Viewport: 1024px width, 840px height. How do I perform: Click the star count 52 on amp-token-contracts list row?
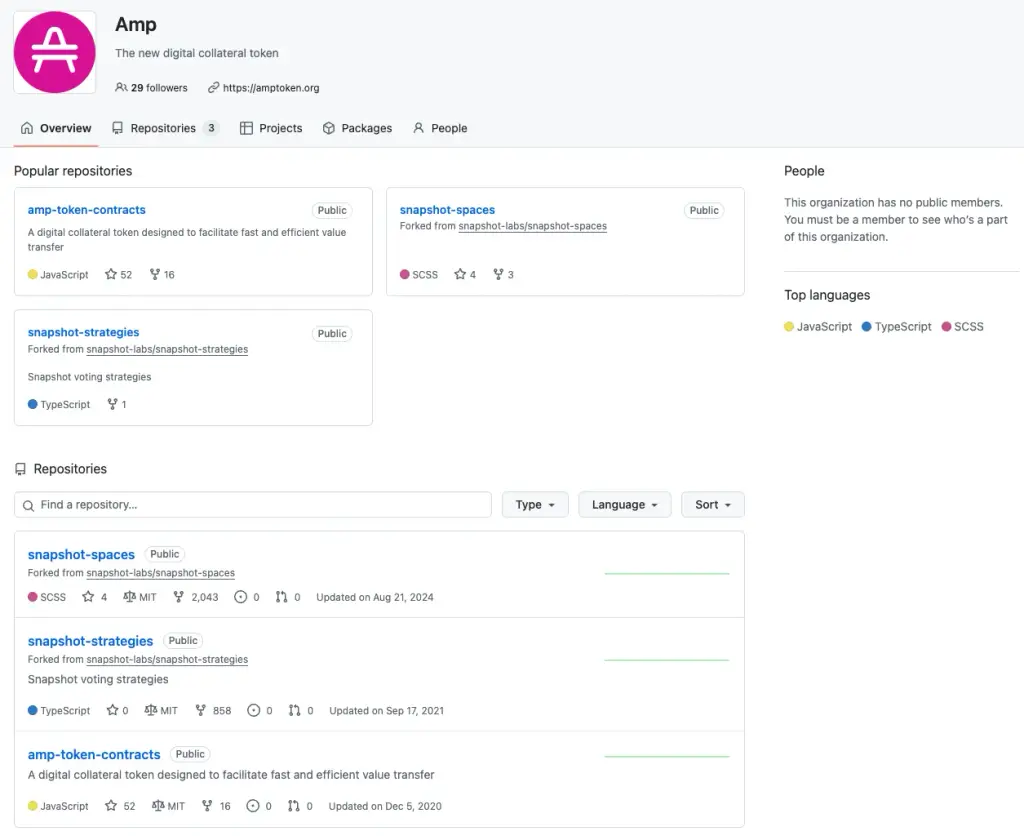click(x=120, y=806)
